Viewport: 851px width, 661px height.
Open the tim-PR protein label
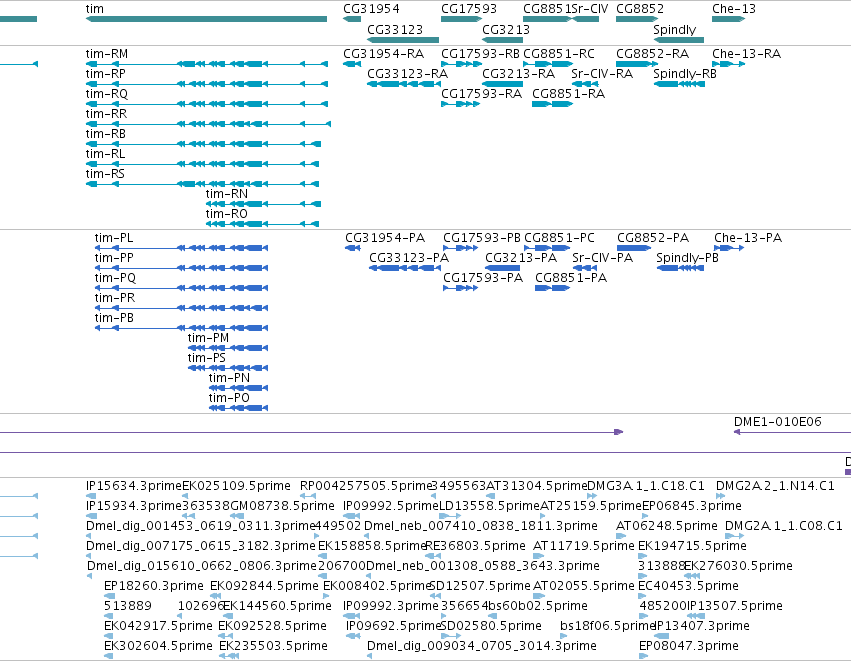coord(115,298)
